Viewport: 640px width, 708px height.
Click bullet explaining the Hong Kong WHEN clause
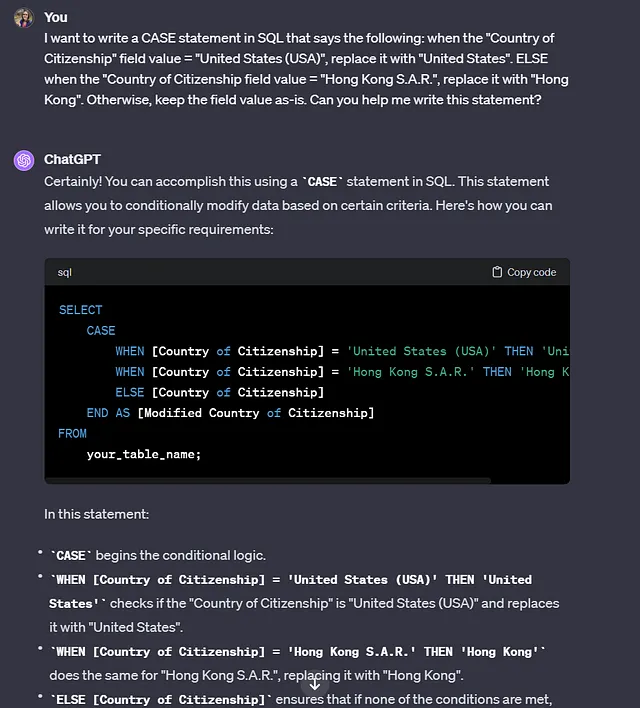click(298, 664)
